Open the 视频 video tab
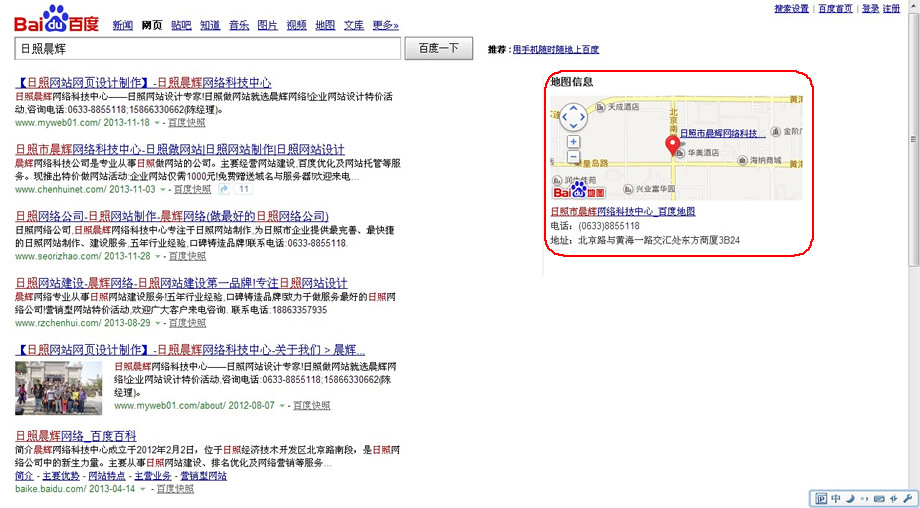 point(296,25)
